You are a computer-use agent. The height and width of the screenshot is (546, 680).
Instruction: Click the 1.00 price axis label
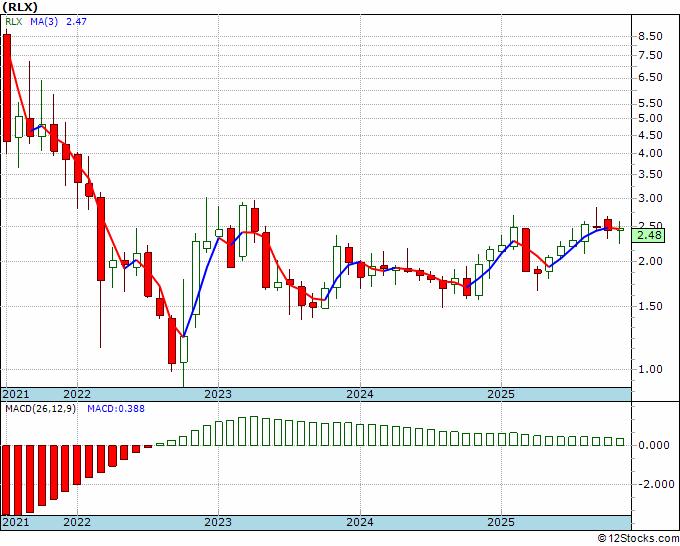point(651,369)
